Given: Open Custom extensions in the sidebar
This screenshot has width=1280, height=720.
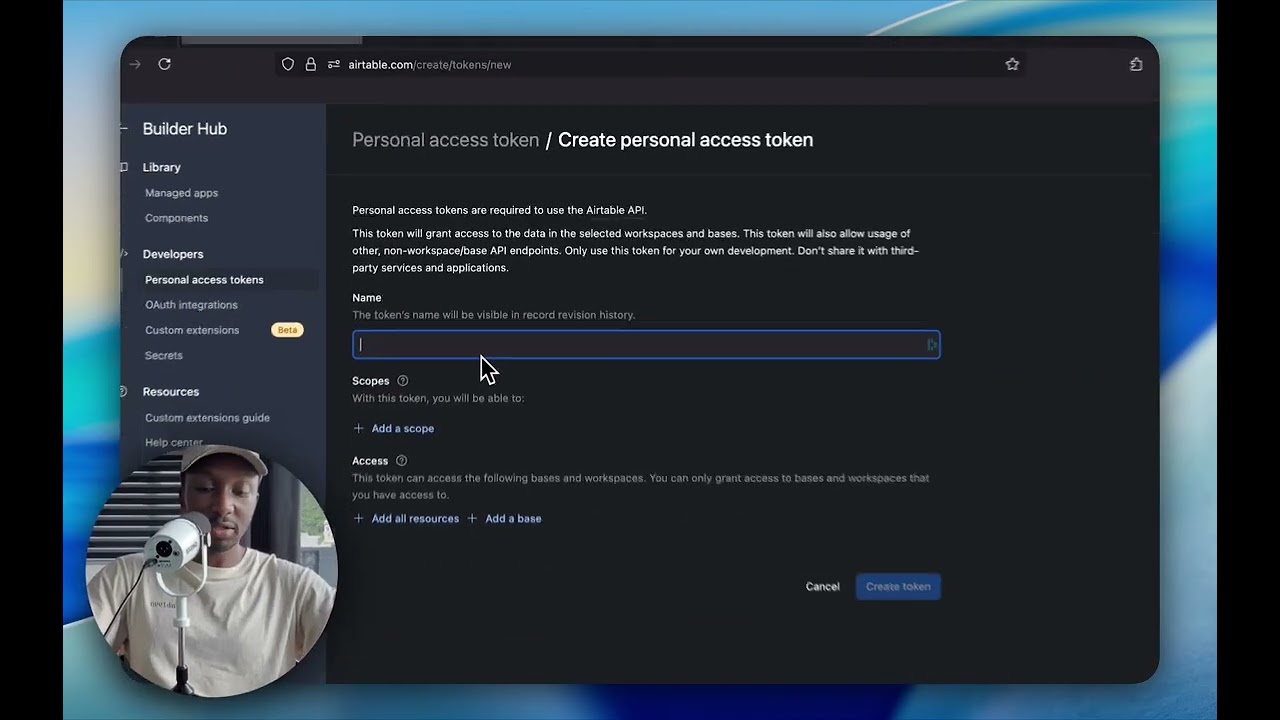Looking at the screenshot, I should pos(192,330).
